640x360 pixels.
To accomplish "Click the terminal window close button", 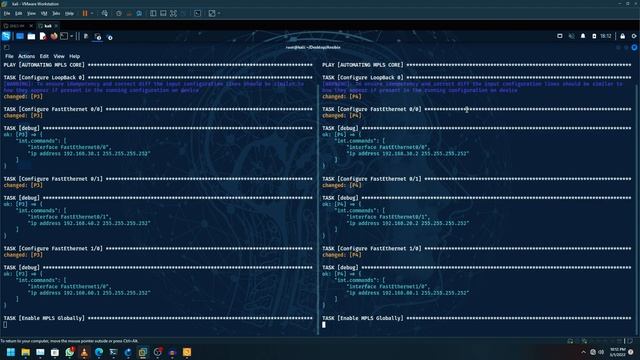I will click(634, 47).
